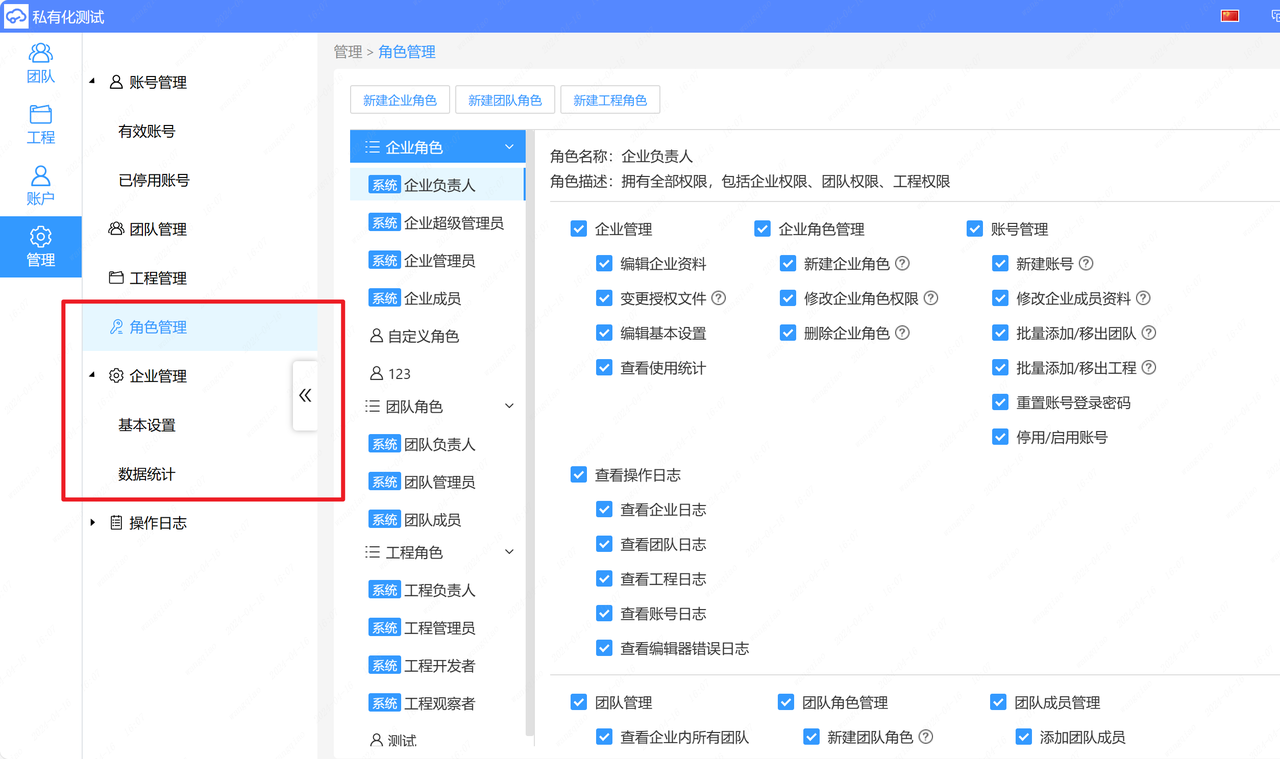Open the 团队 section in left rail
The height and width of the screenshot is (759, 1280).
click(x=41, y=62)
